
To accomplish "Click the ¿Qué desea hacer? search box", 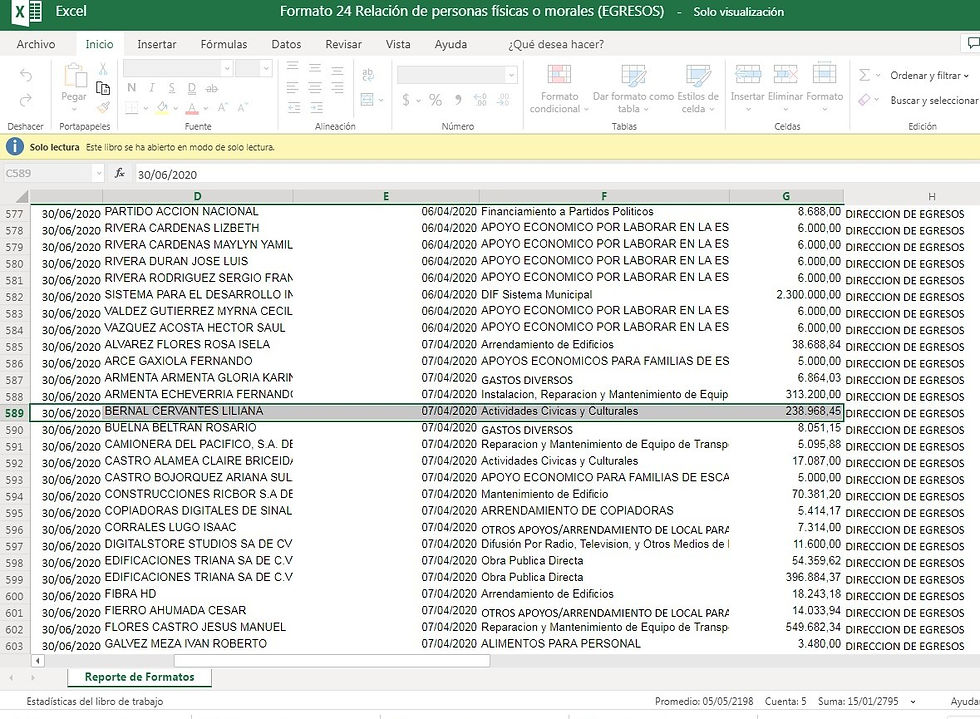I will [556, 44].
